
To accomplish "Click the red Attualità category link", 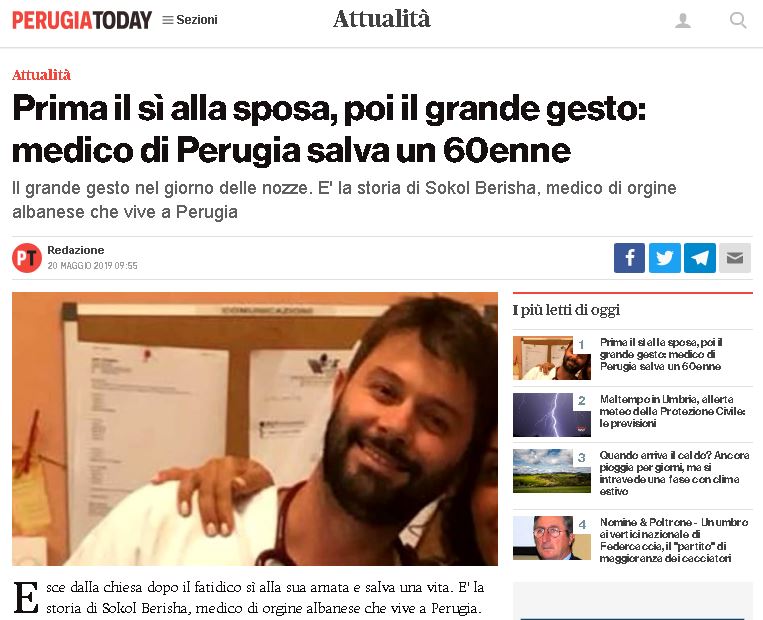I will click(x=41, y=75).
